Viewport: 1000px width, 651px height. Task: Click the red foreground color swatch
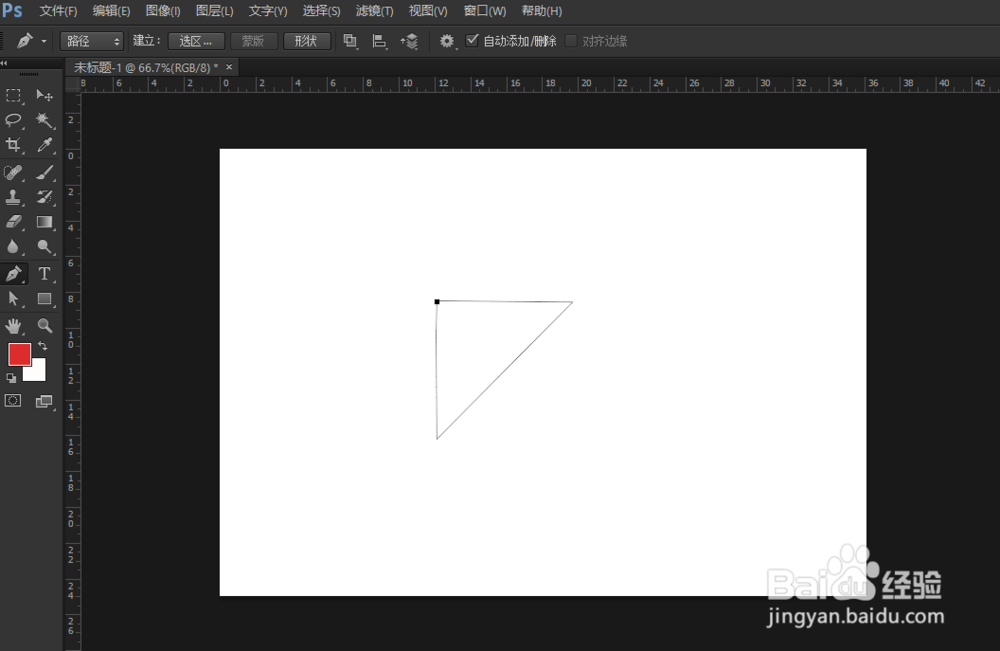(19, 355)
